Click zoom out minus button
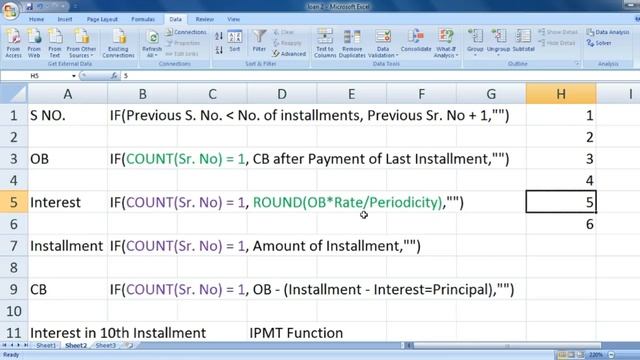640x360 pixels. pos(611,355)
